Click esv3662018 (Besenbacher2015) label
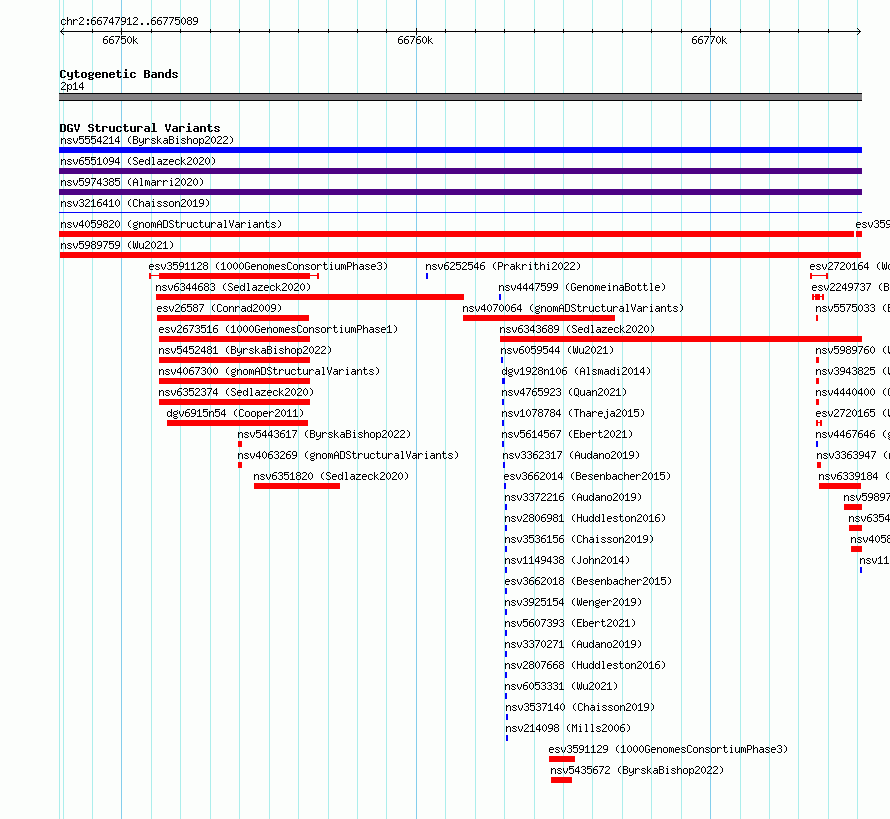Image resolution: width=890 pixels, height=819 pixels. (588, 581)
